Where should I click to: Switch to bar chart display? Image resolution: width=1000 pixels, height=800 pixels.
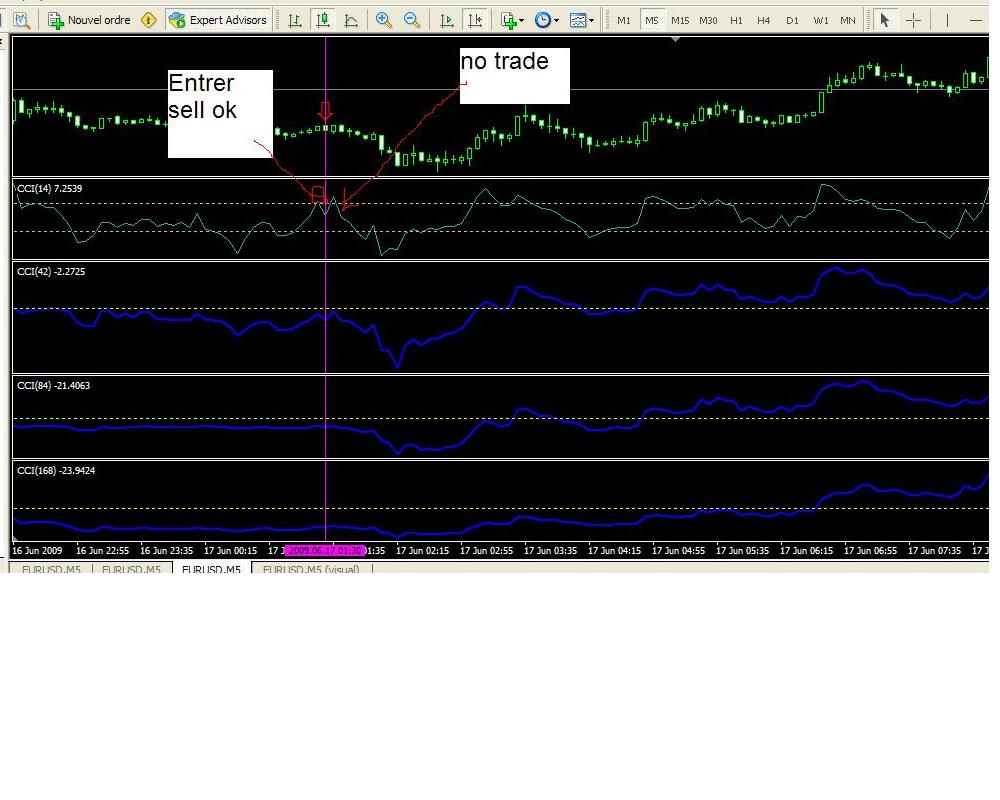coord(294,20)
